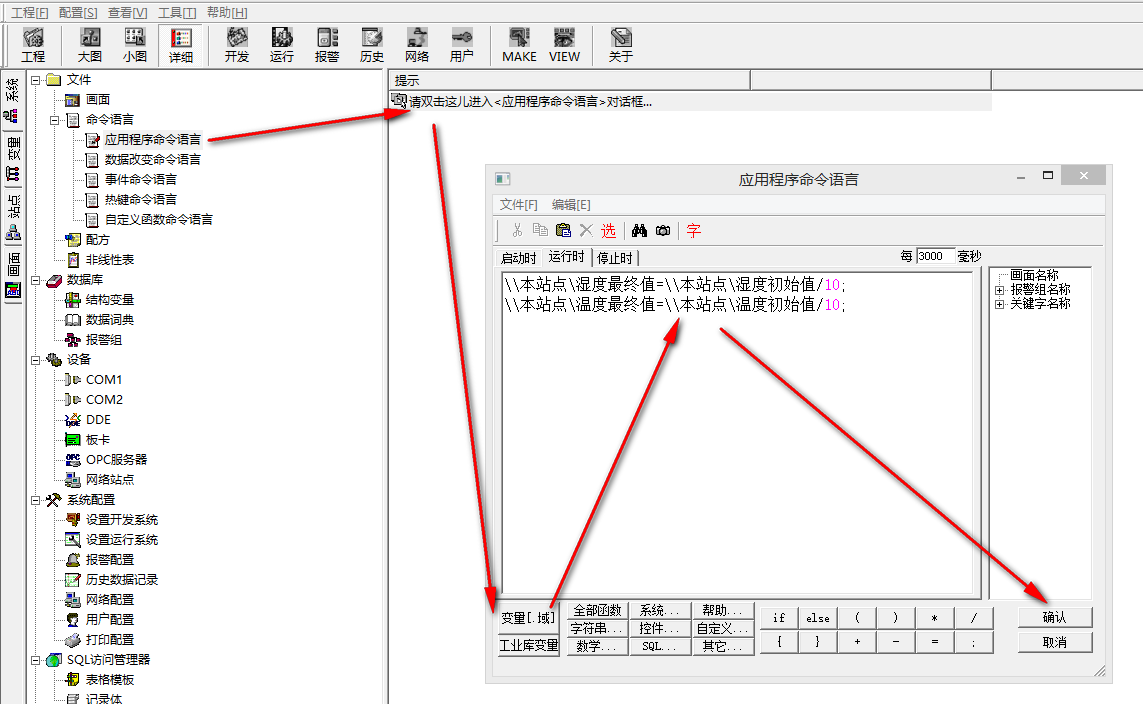Open the 工具[T] menu
The width and height of the screenshot is (1143, 704).
click(x=177, y=12)
